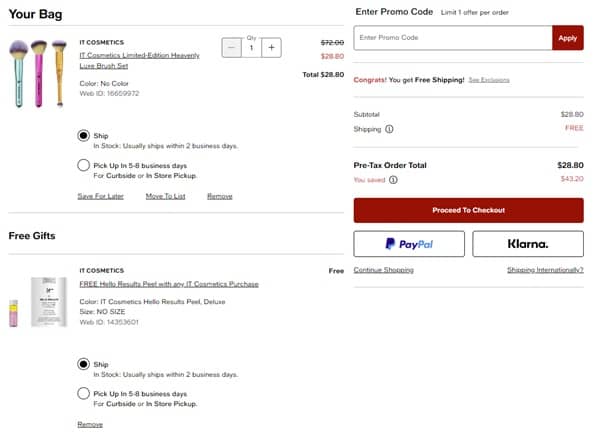
Task: Open Shipping Internationally link
Action: pyautogui.click(x=545, y=270)
